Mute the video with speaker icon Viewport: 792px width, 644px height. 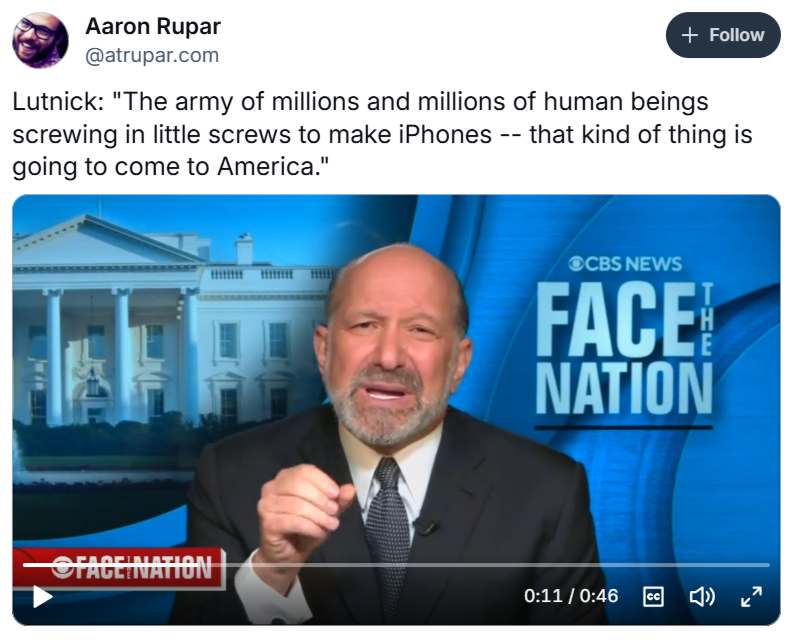(x=702, y=597)
